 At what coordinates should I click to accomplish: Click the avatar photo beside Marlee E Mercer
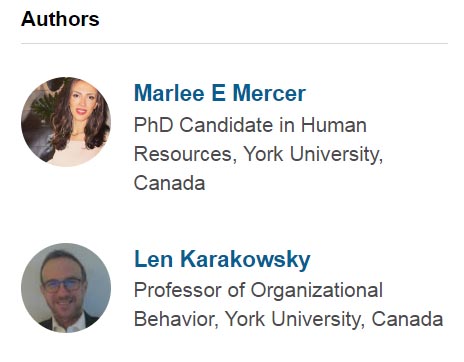coord(66,122)
